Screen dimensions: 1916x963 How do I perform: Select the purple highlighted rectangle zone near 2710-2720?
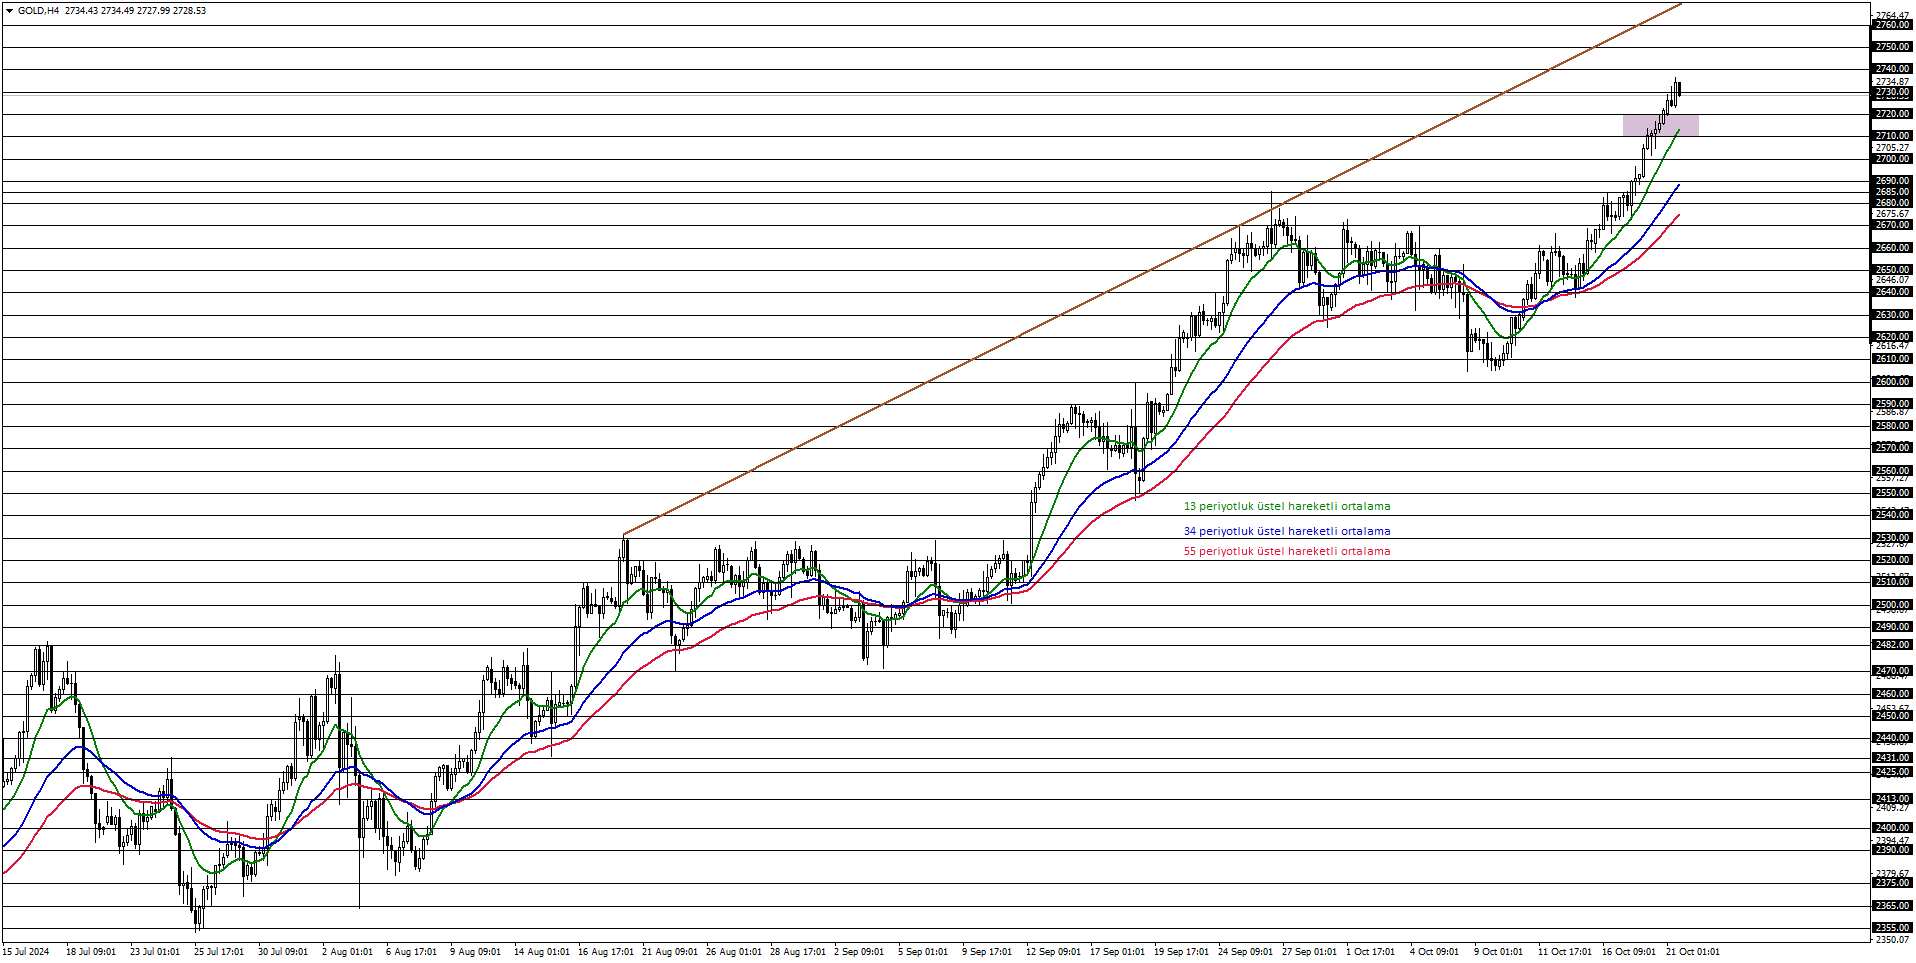point(1660,125)
